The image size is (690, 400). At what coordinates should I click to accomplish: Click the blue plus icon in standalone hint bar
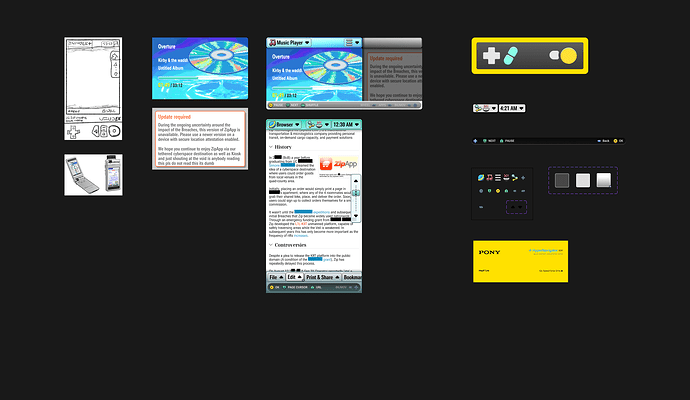tap(475, 141)
